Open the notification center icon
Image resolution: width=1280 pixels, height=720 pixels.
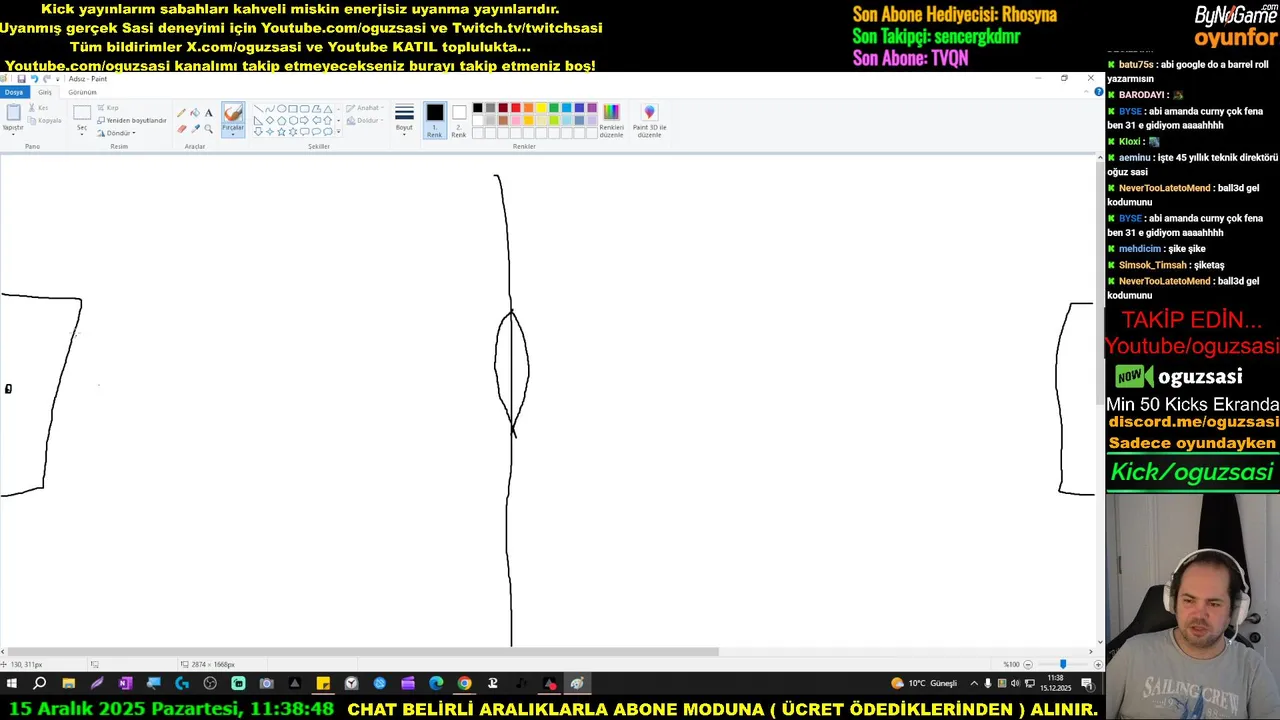point(1087,684)
